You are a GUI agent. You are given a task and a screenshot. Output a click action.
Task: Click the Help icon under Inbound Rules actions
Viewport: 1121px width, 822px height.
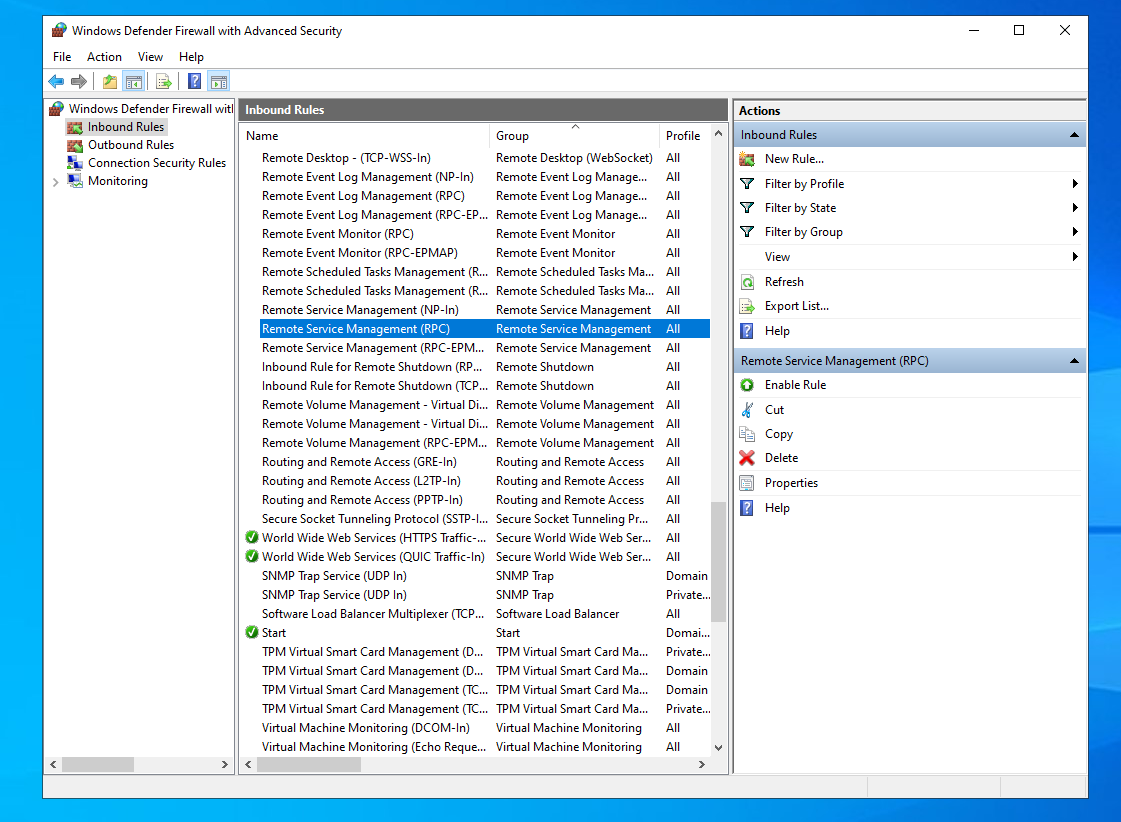tap(747, 331)
